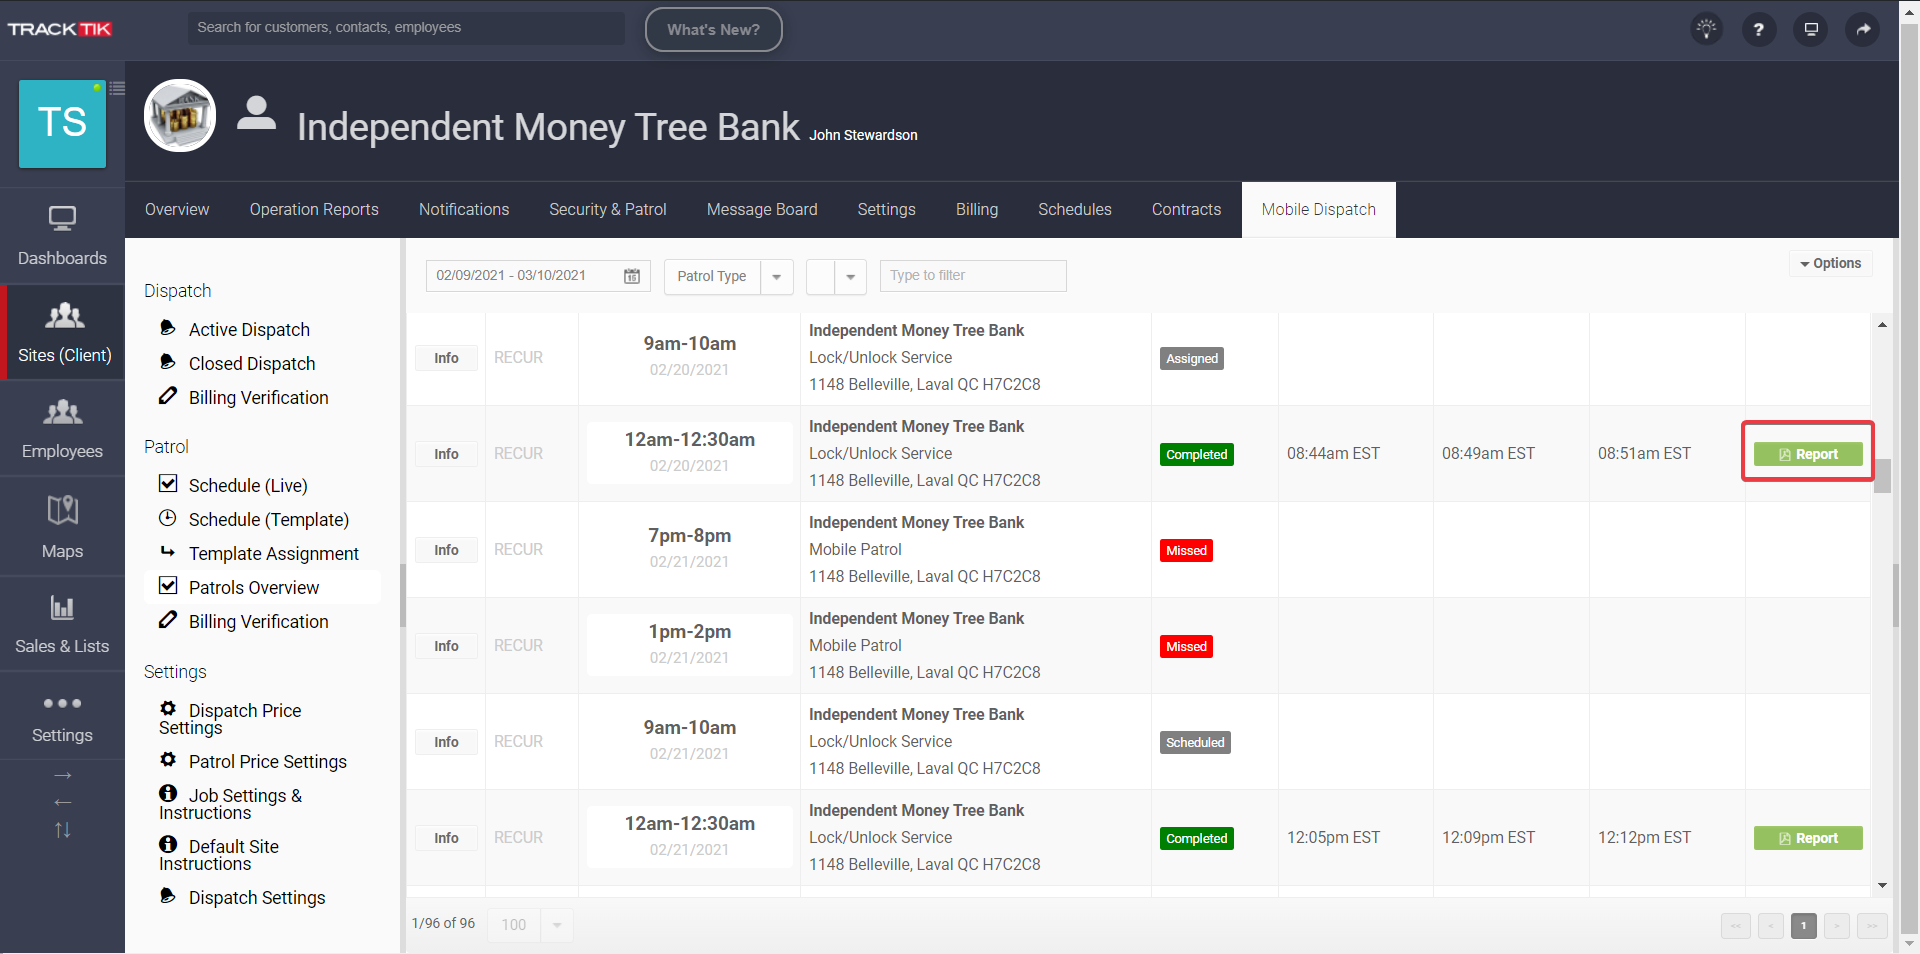Open the calendar icon in the date range field
The height and width of the screenshot is (954, 1920).
[630, 276]
